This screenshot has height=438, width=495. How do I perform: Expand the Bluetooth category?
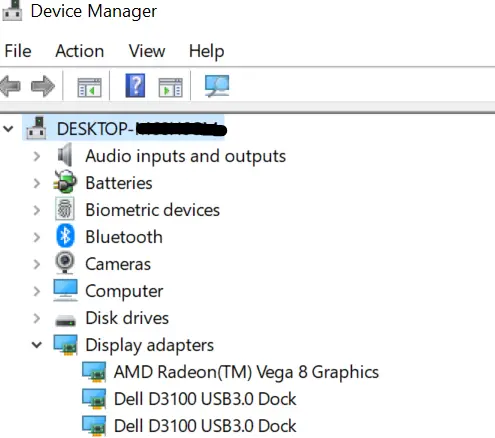pyautogui.click(x=37, y=237)
